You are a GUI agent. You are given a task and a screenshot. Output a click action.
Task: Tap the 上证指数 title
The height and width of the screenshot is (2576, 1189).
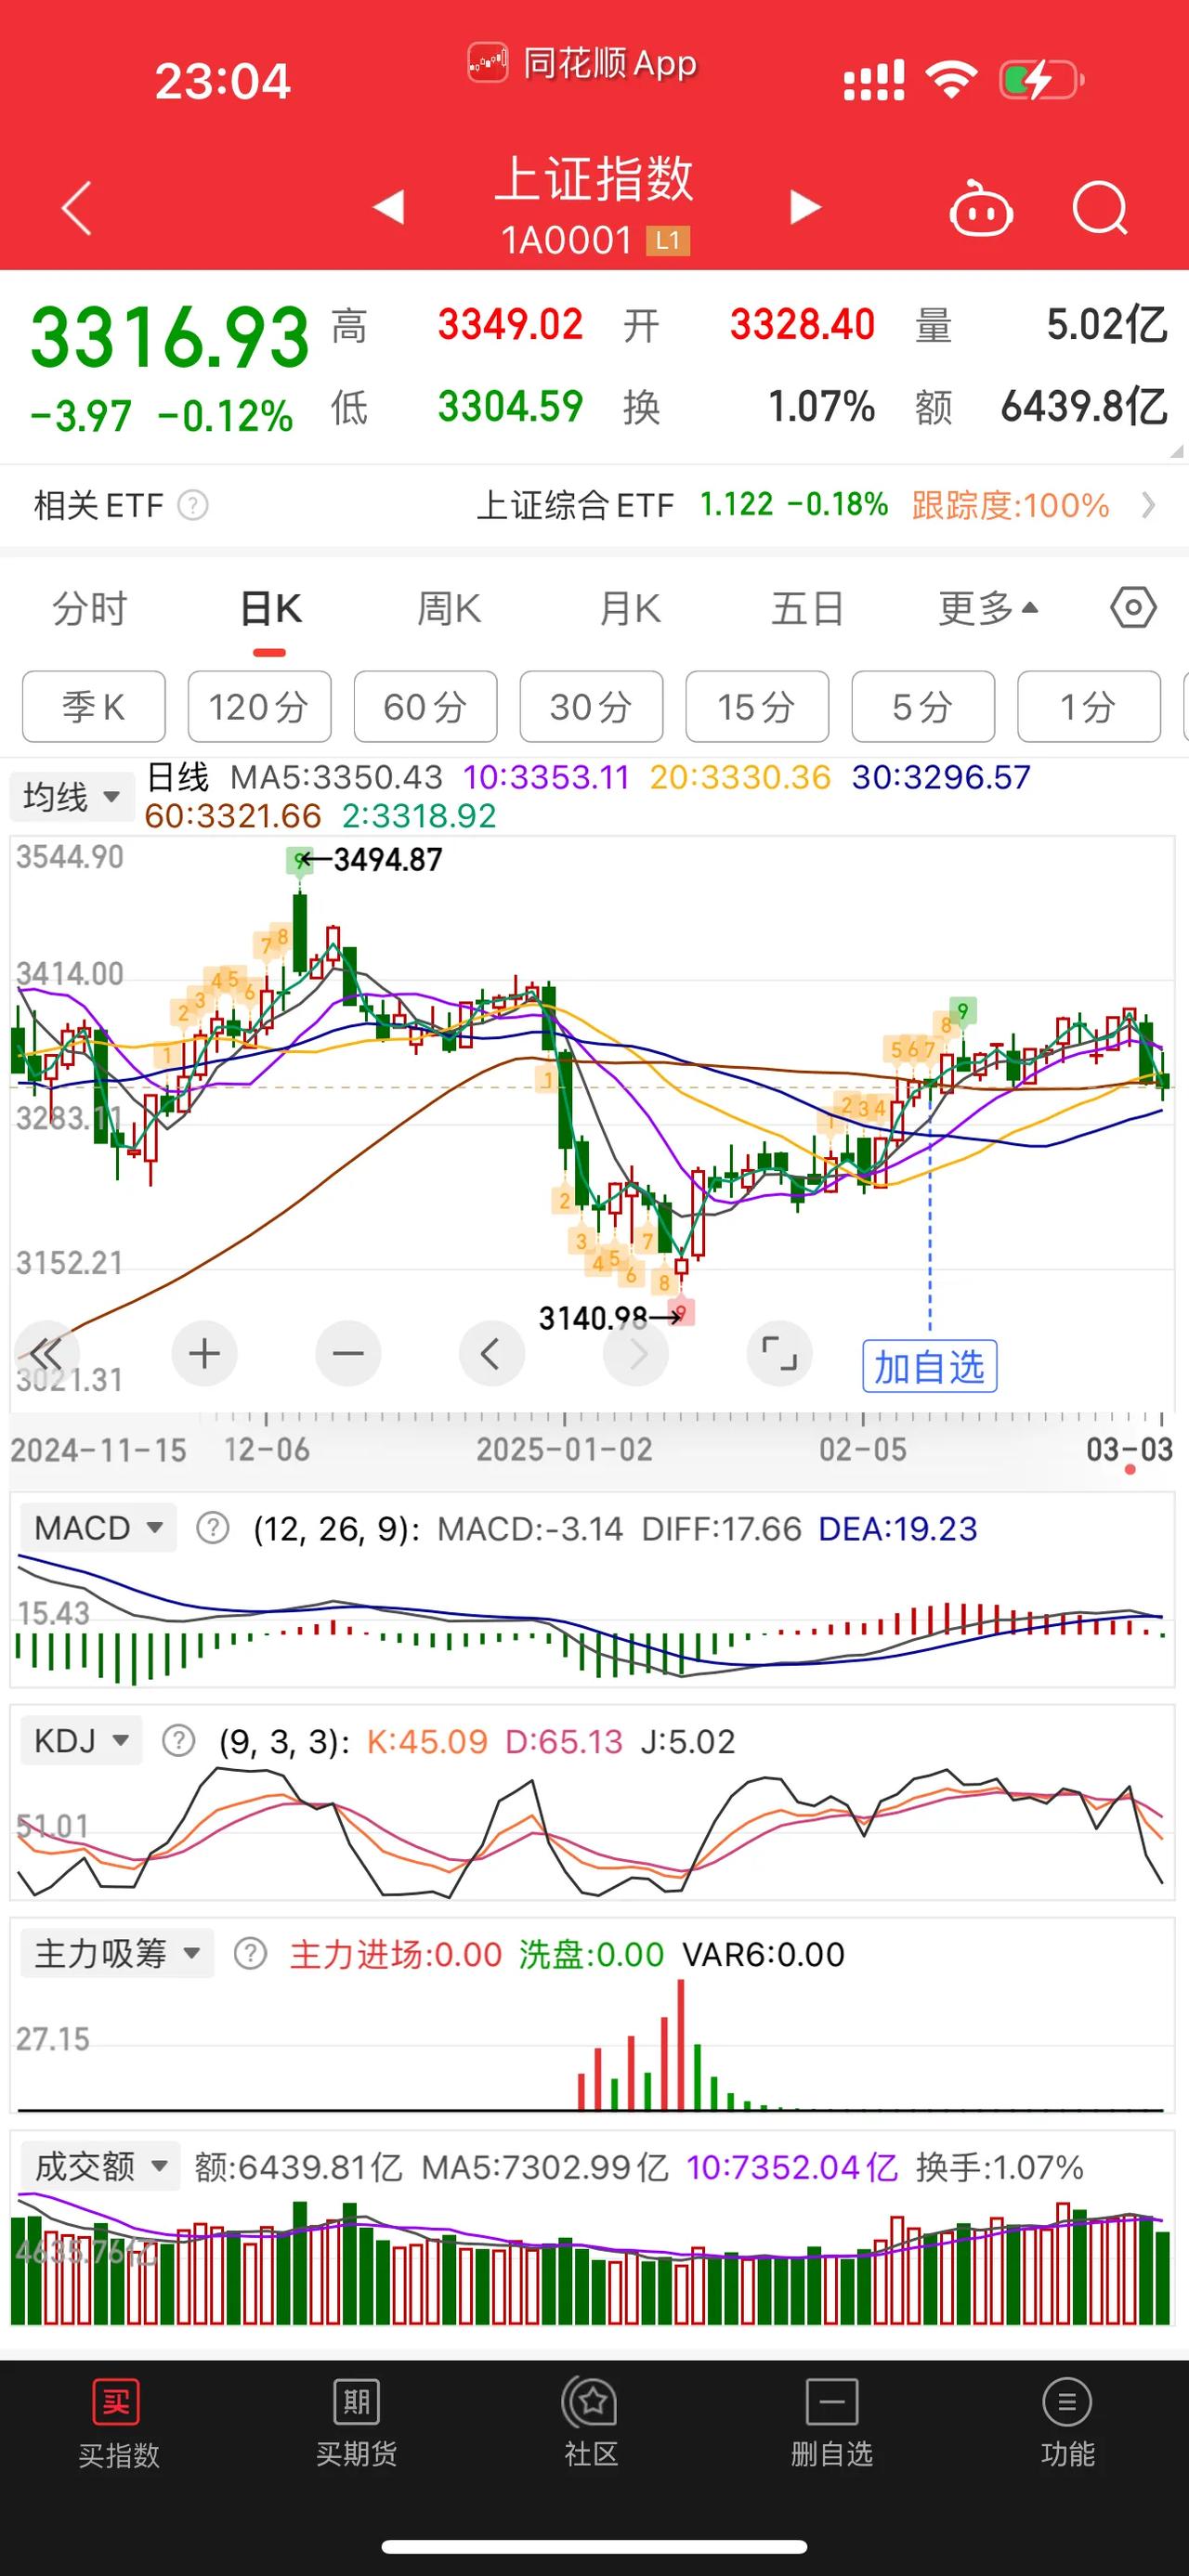coord(594,180)
